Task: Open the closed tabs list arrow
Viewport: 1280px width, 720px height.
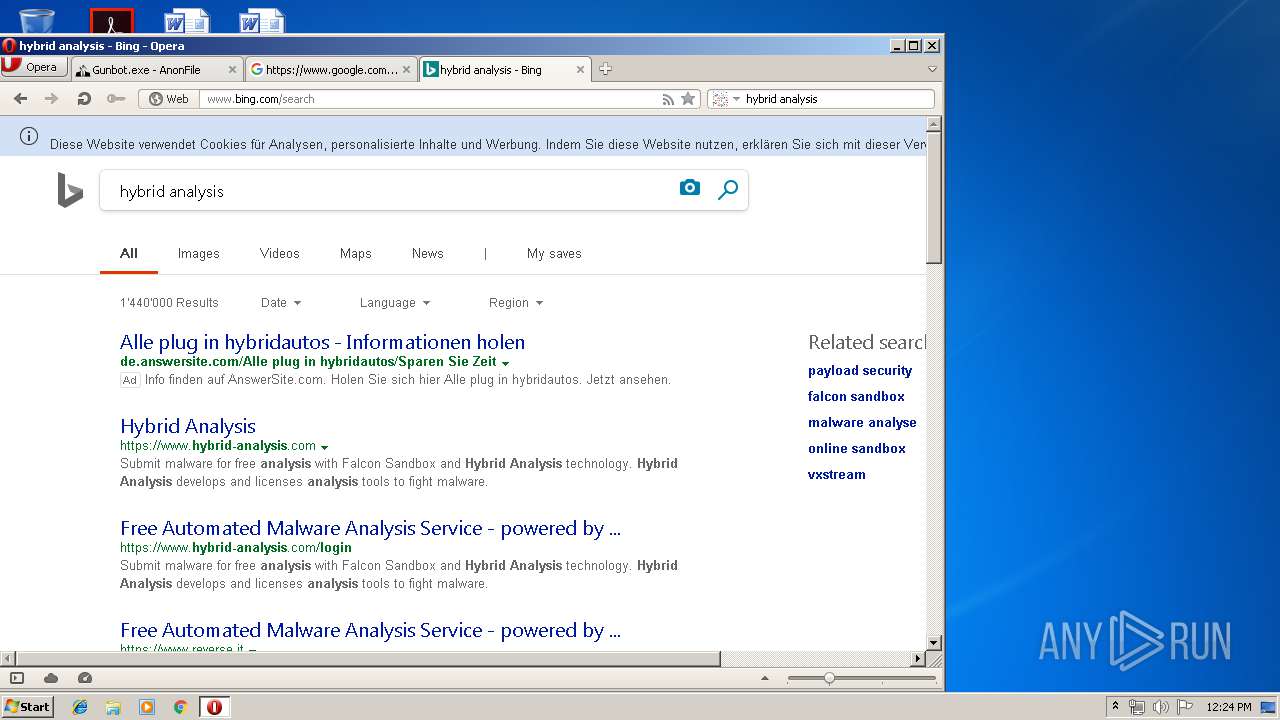Action: 932,69
